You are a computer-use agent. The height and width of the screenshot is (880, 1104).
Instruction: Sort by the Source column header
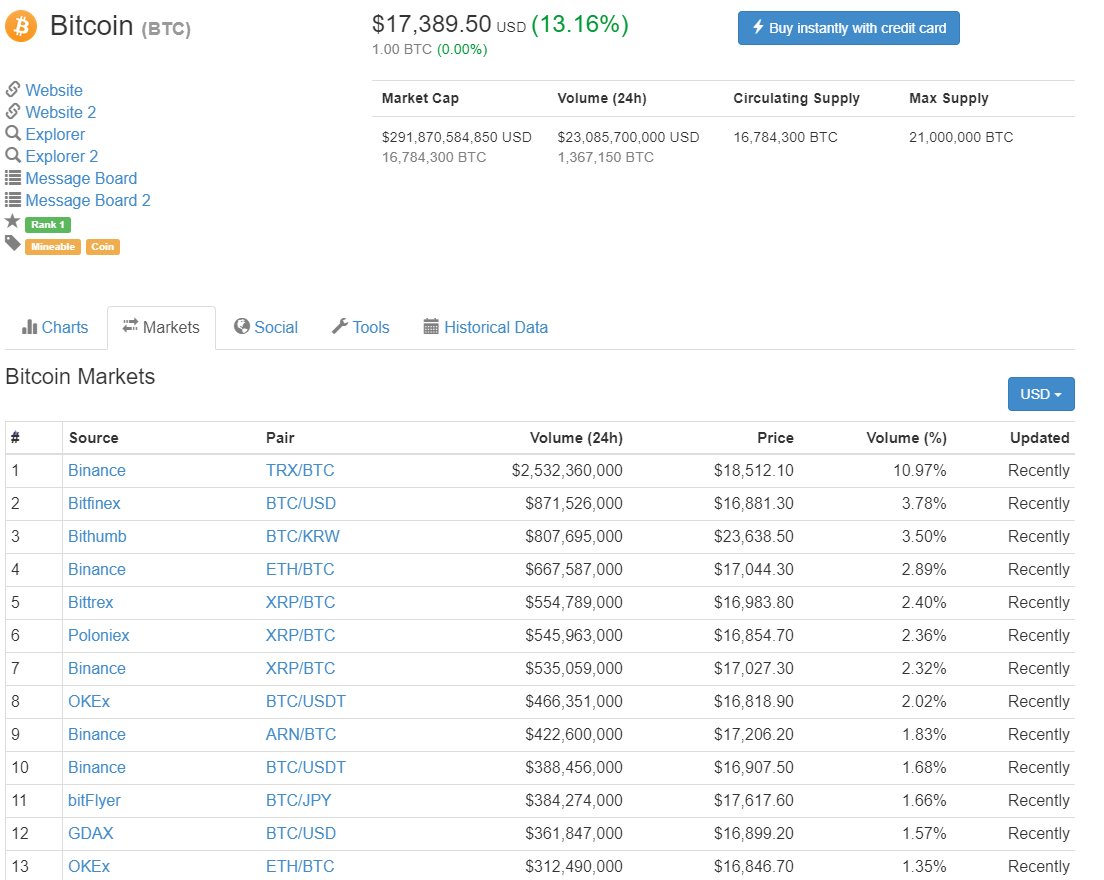pyautogui.click(x=94, y=438)
